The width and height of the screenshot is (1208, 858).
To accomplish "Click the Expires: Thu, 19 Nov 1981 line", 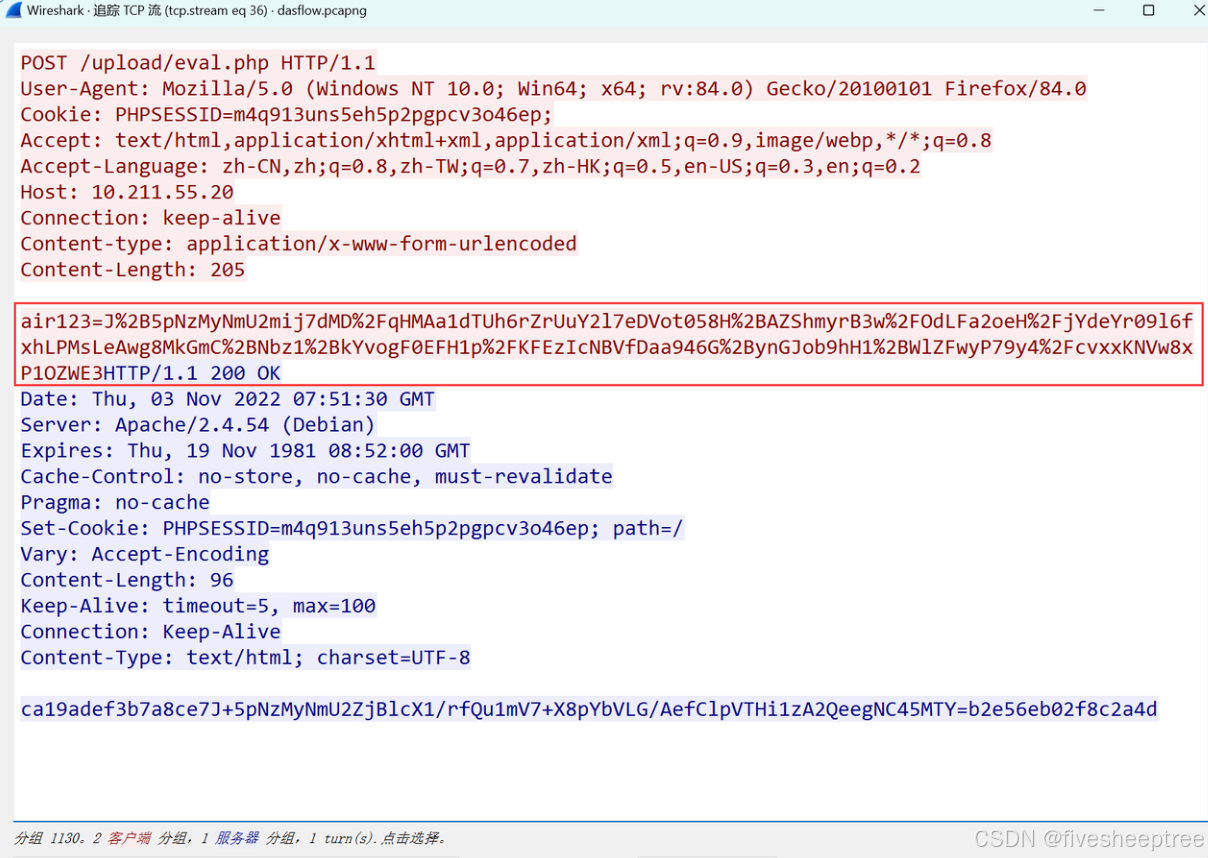I will 245,451.
